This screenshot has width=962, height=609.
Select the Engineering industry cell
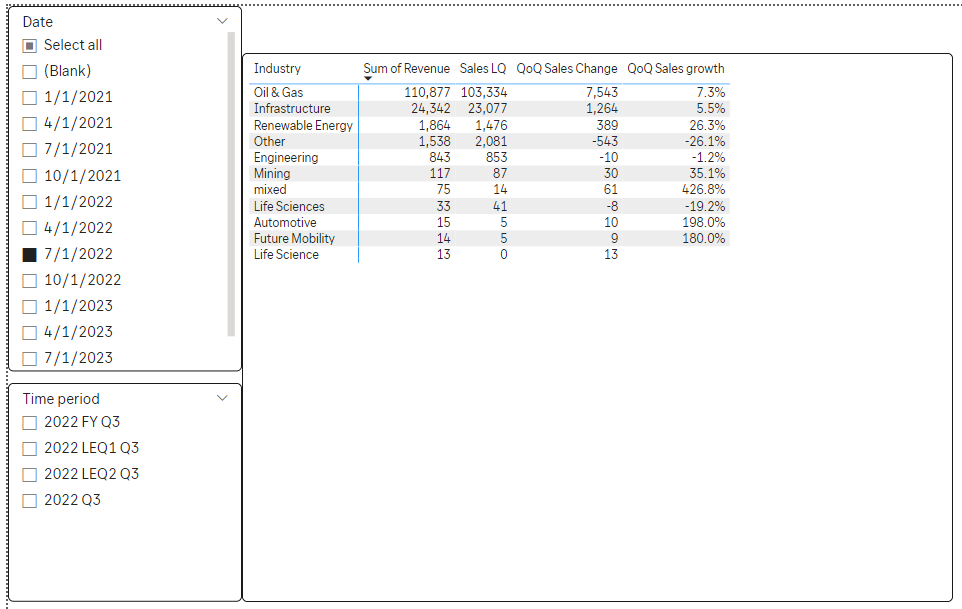tap(286, 158)
